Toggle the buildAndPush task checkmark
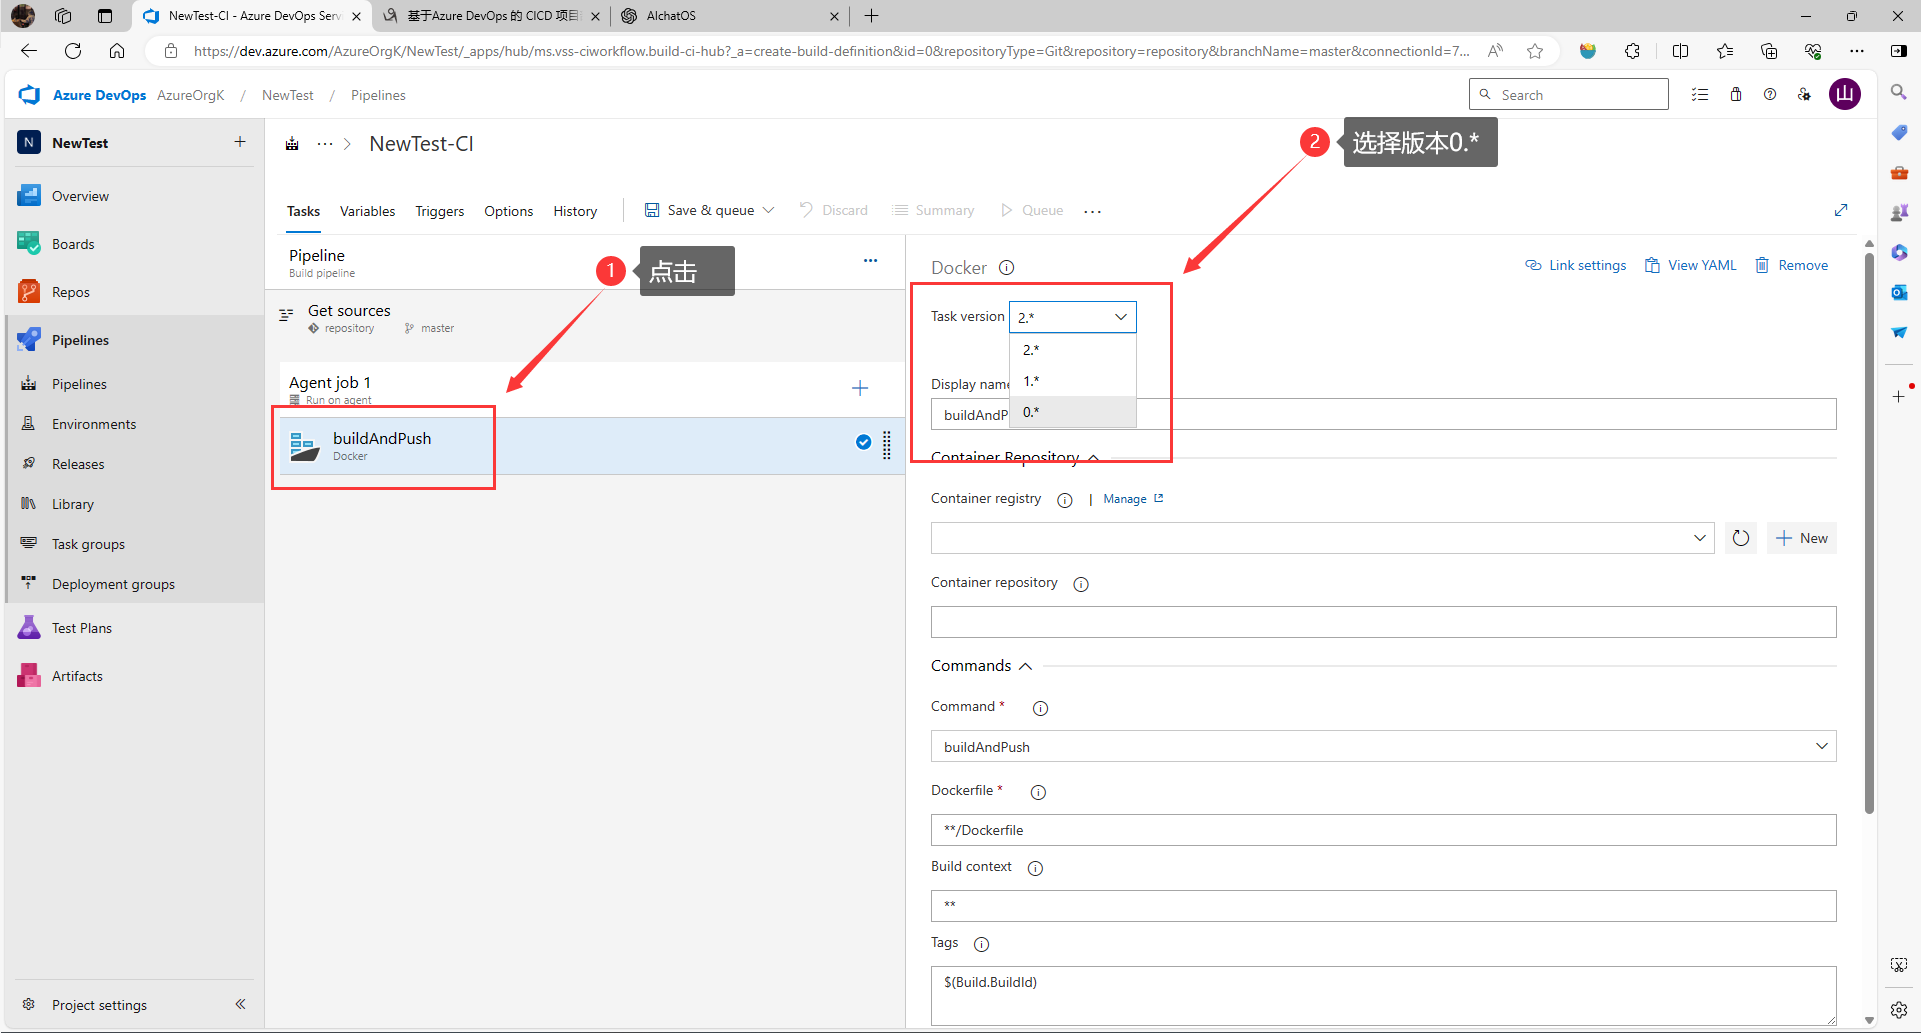Viewport: 1921px width, 1033px height. [x=863, y=442]
